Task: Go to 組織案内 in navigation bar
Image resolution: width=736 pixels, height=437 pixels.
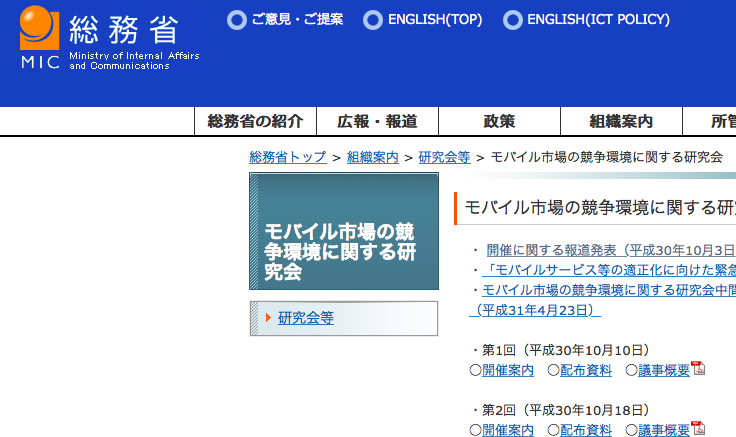Action: pyautogui.click(x=621, y=121)
